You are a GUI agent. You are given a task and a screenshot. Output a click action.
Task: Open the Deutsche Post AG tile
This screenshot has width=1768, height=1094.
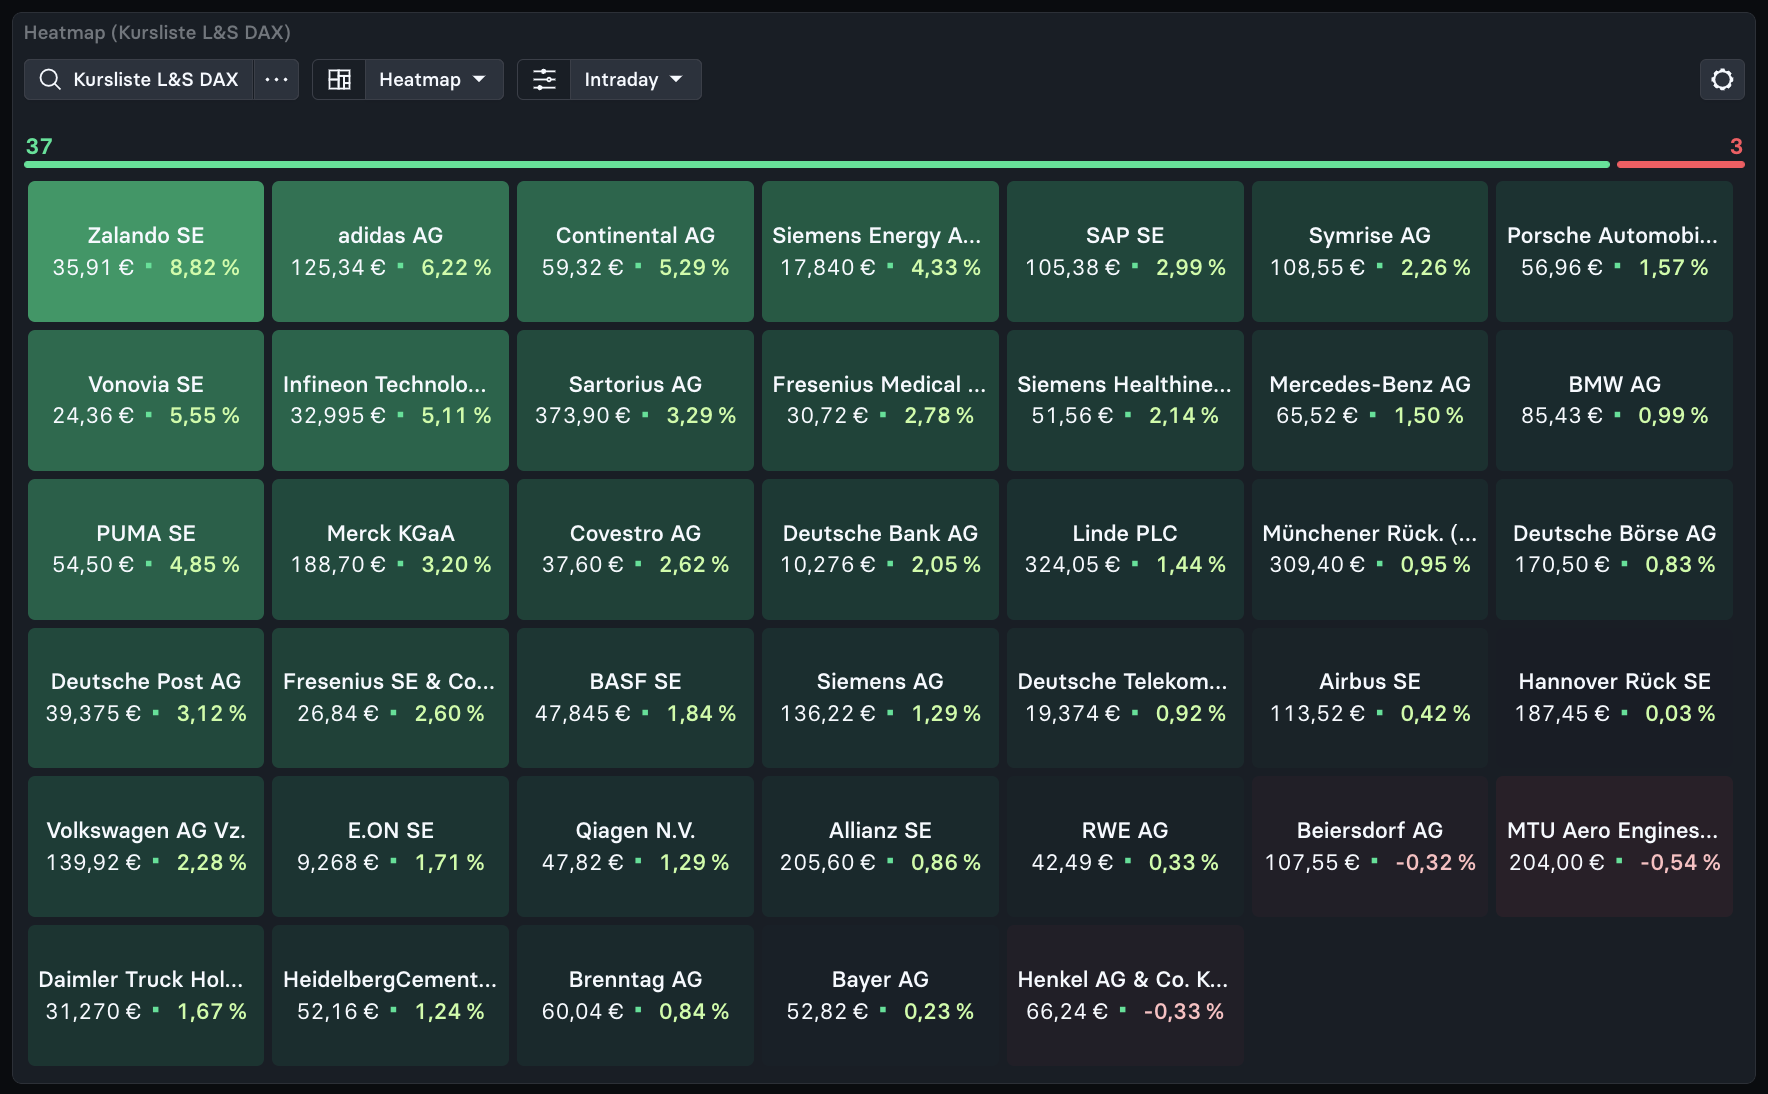click(146, 697)
